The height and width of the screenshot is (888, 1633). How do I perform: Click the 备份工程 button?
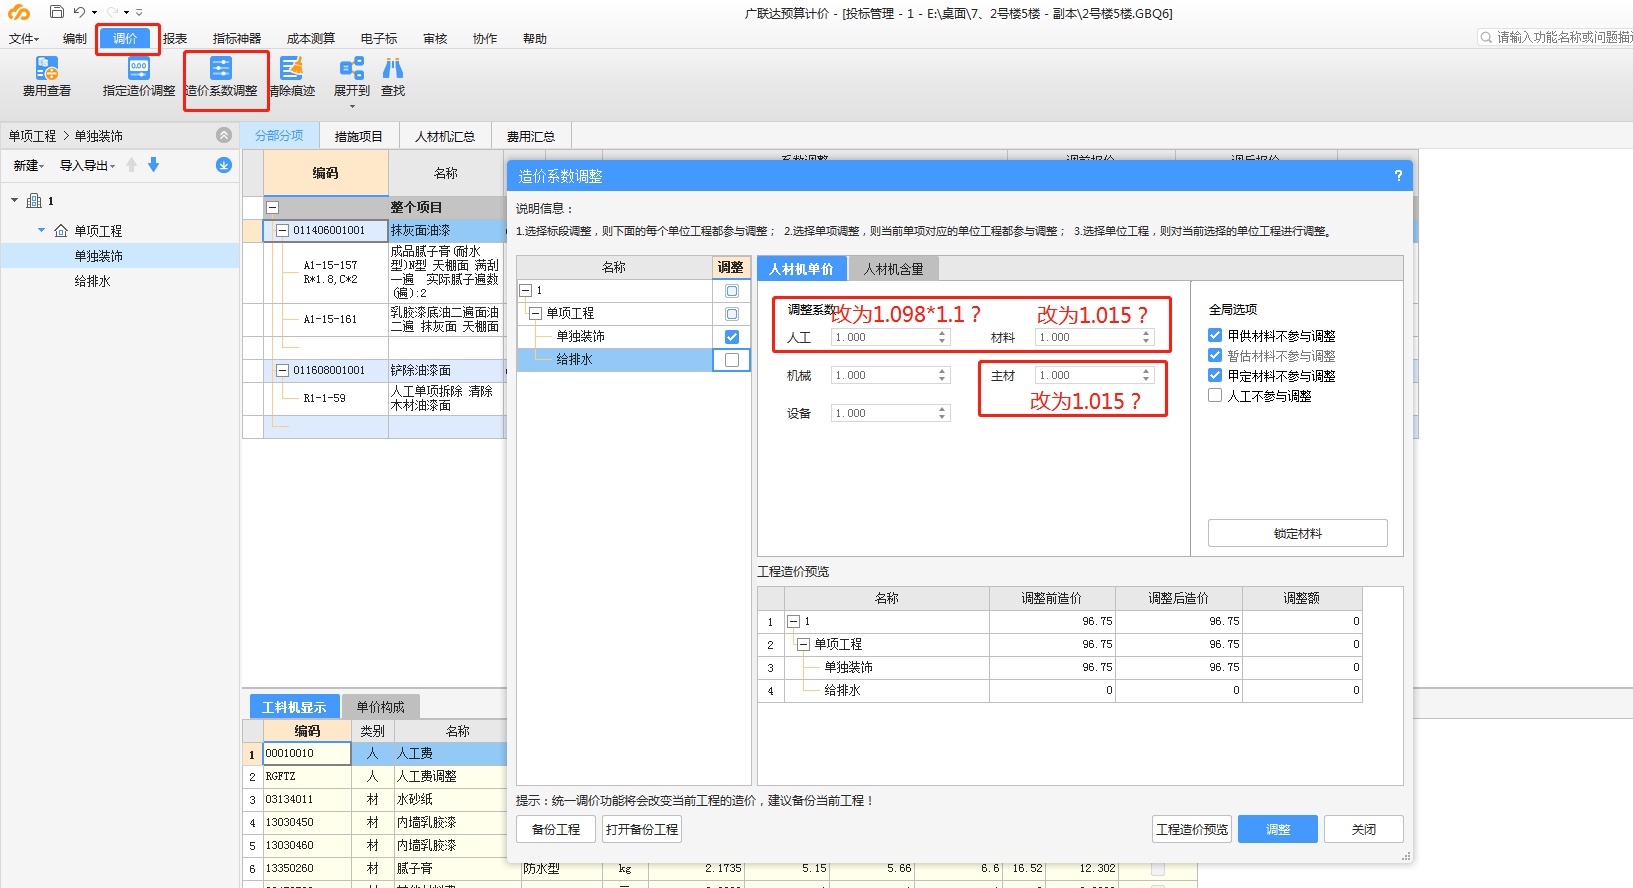556,829
